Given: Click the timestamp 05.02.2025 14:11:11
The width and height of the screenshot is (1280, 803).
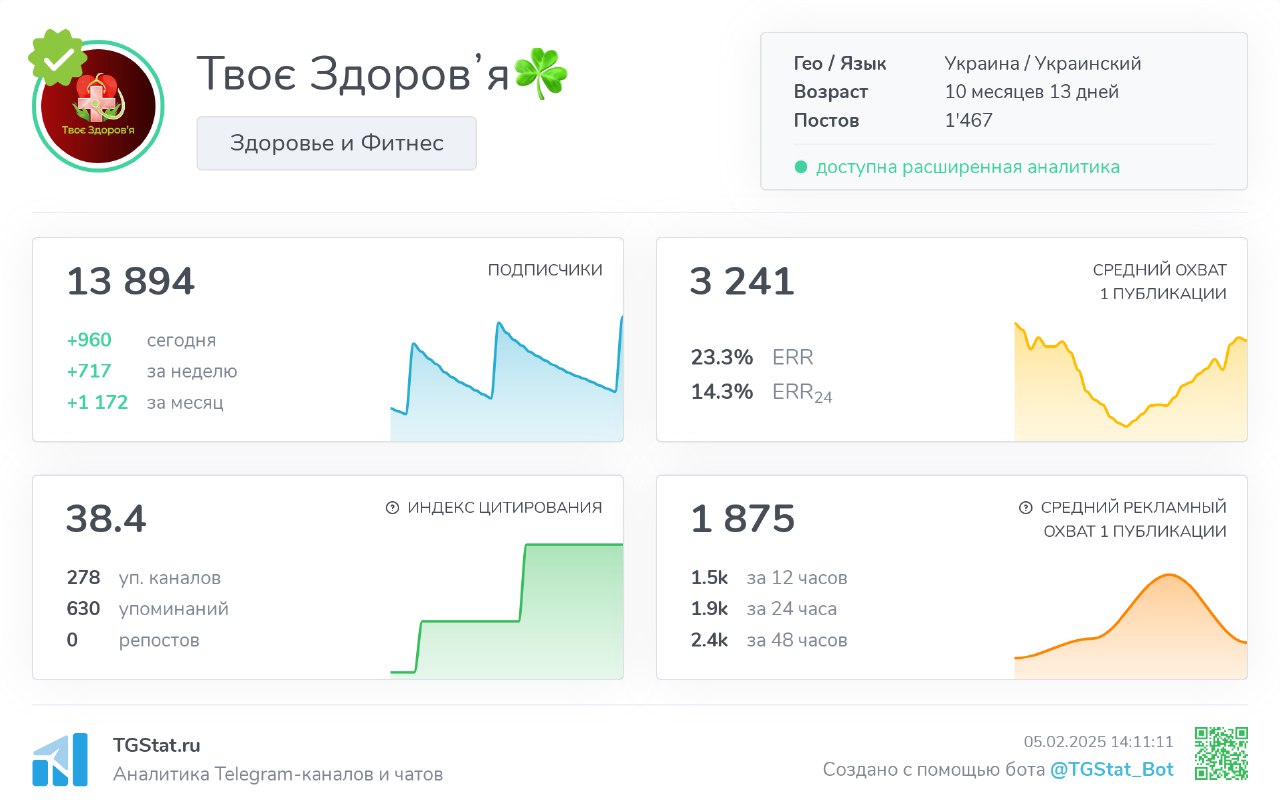Looking at the screenshot, I should pyautogui.click(x=1098, y=742).
